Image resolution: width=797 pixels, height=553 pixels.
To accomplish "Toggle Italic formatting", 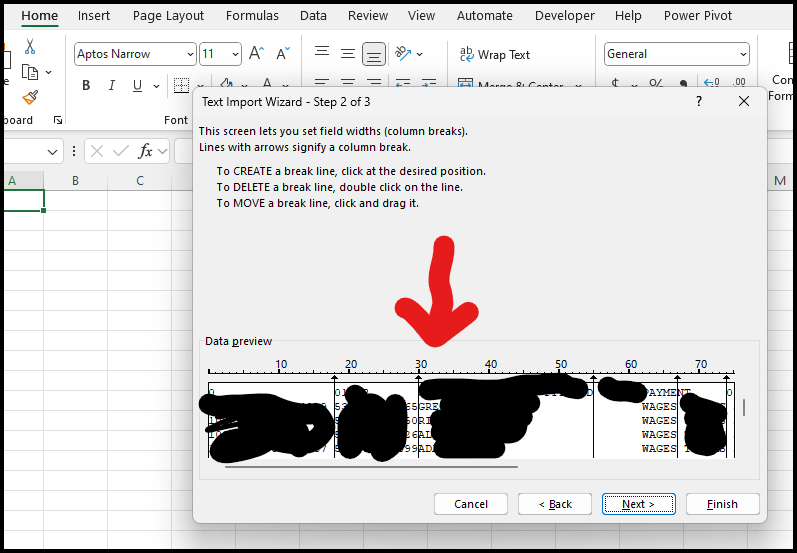I will click(112, 86).
